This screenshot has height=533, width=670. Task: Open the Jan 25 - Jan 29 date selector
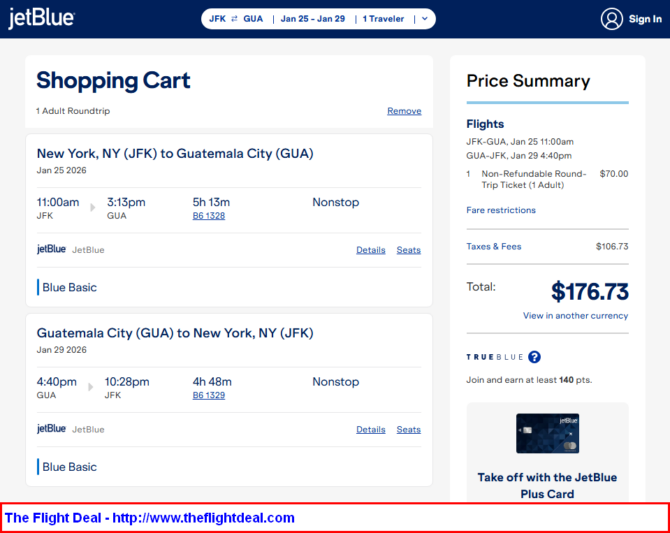tap(315, 19)
